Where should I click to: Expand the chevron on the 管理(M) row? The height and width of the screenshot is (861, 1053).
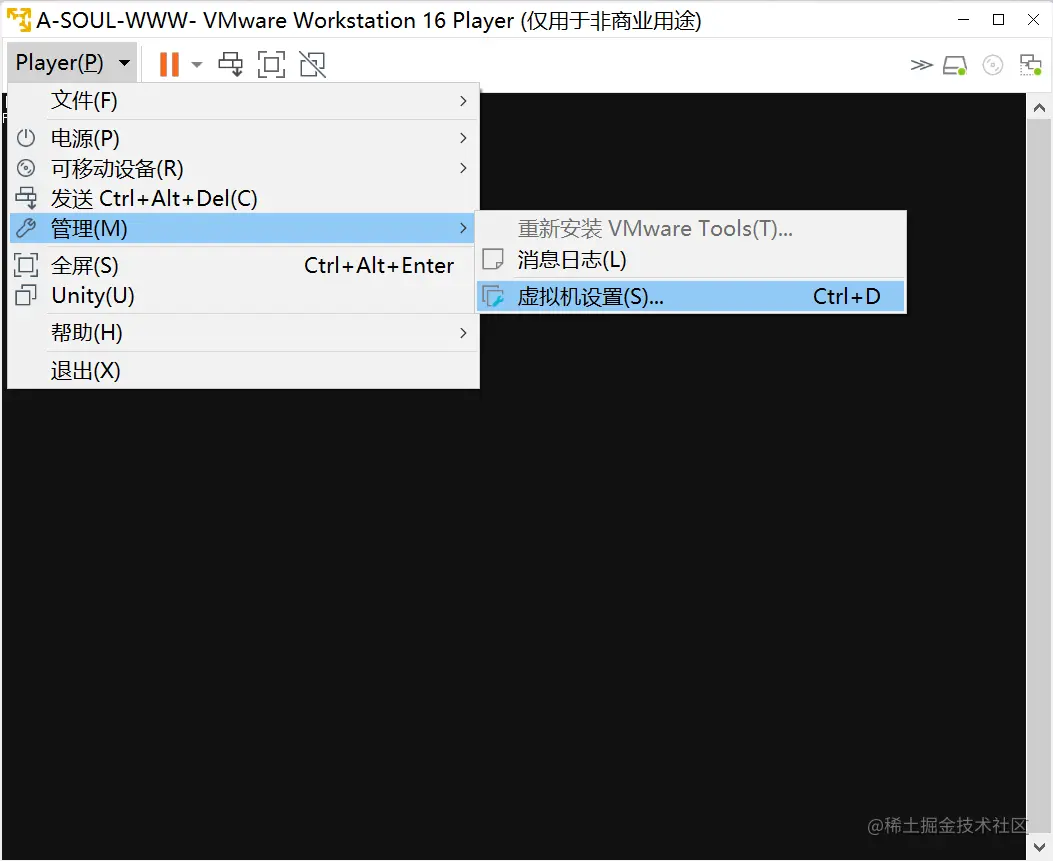tap(463, 228)
